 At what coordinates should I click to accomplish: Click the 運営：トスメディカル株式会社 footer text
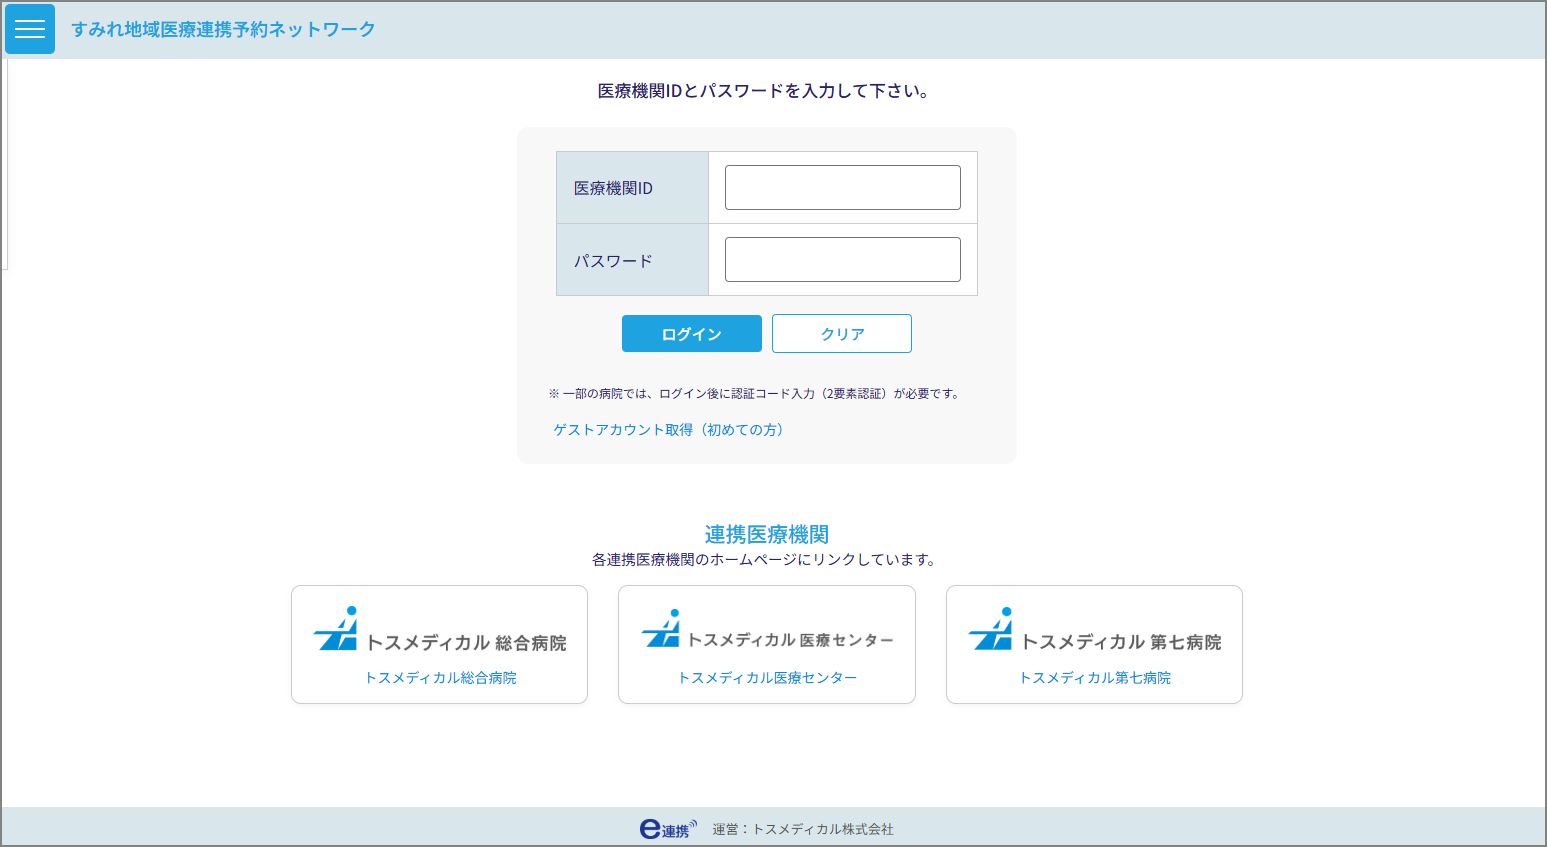coord(803,830)
